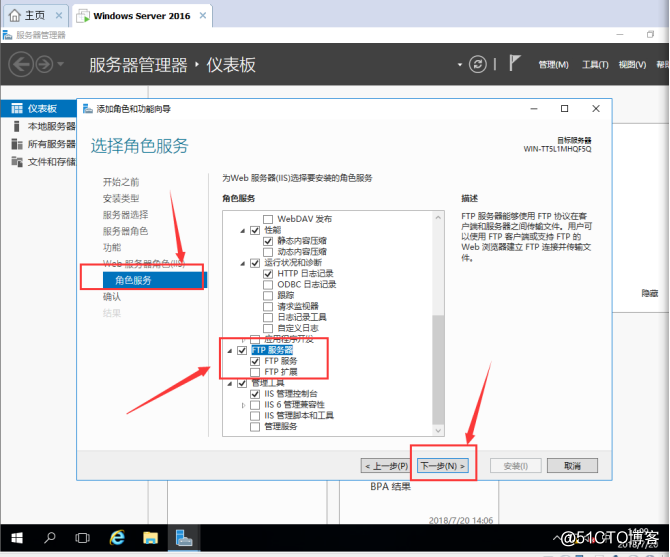Open the notifications flag icon
The height and width of the screenshot is (557, 670).
coord(514,63)
